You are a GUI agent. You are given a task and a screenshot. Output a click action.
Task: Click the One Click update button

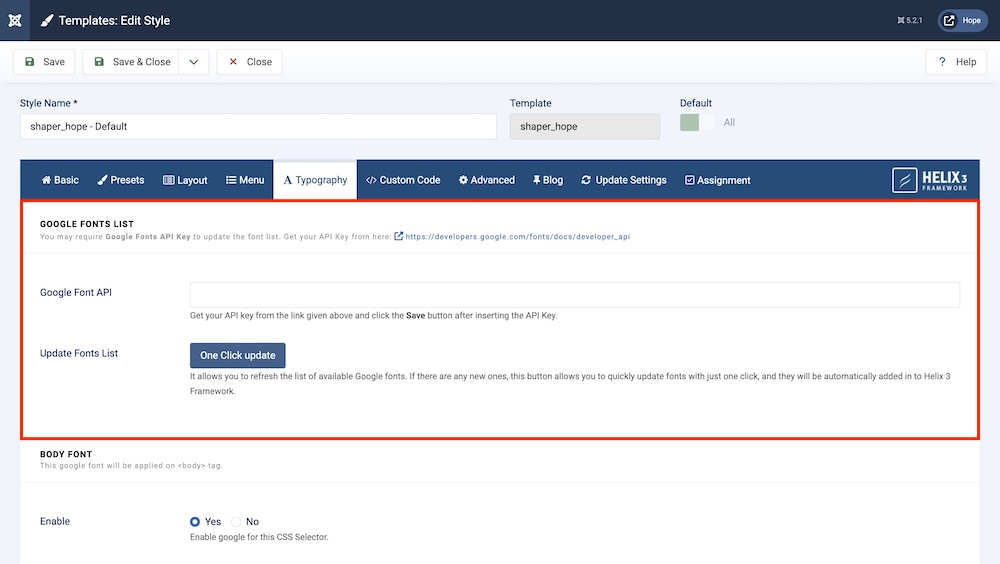point(238,355)
